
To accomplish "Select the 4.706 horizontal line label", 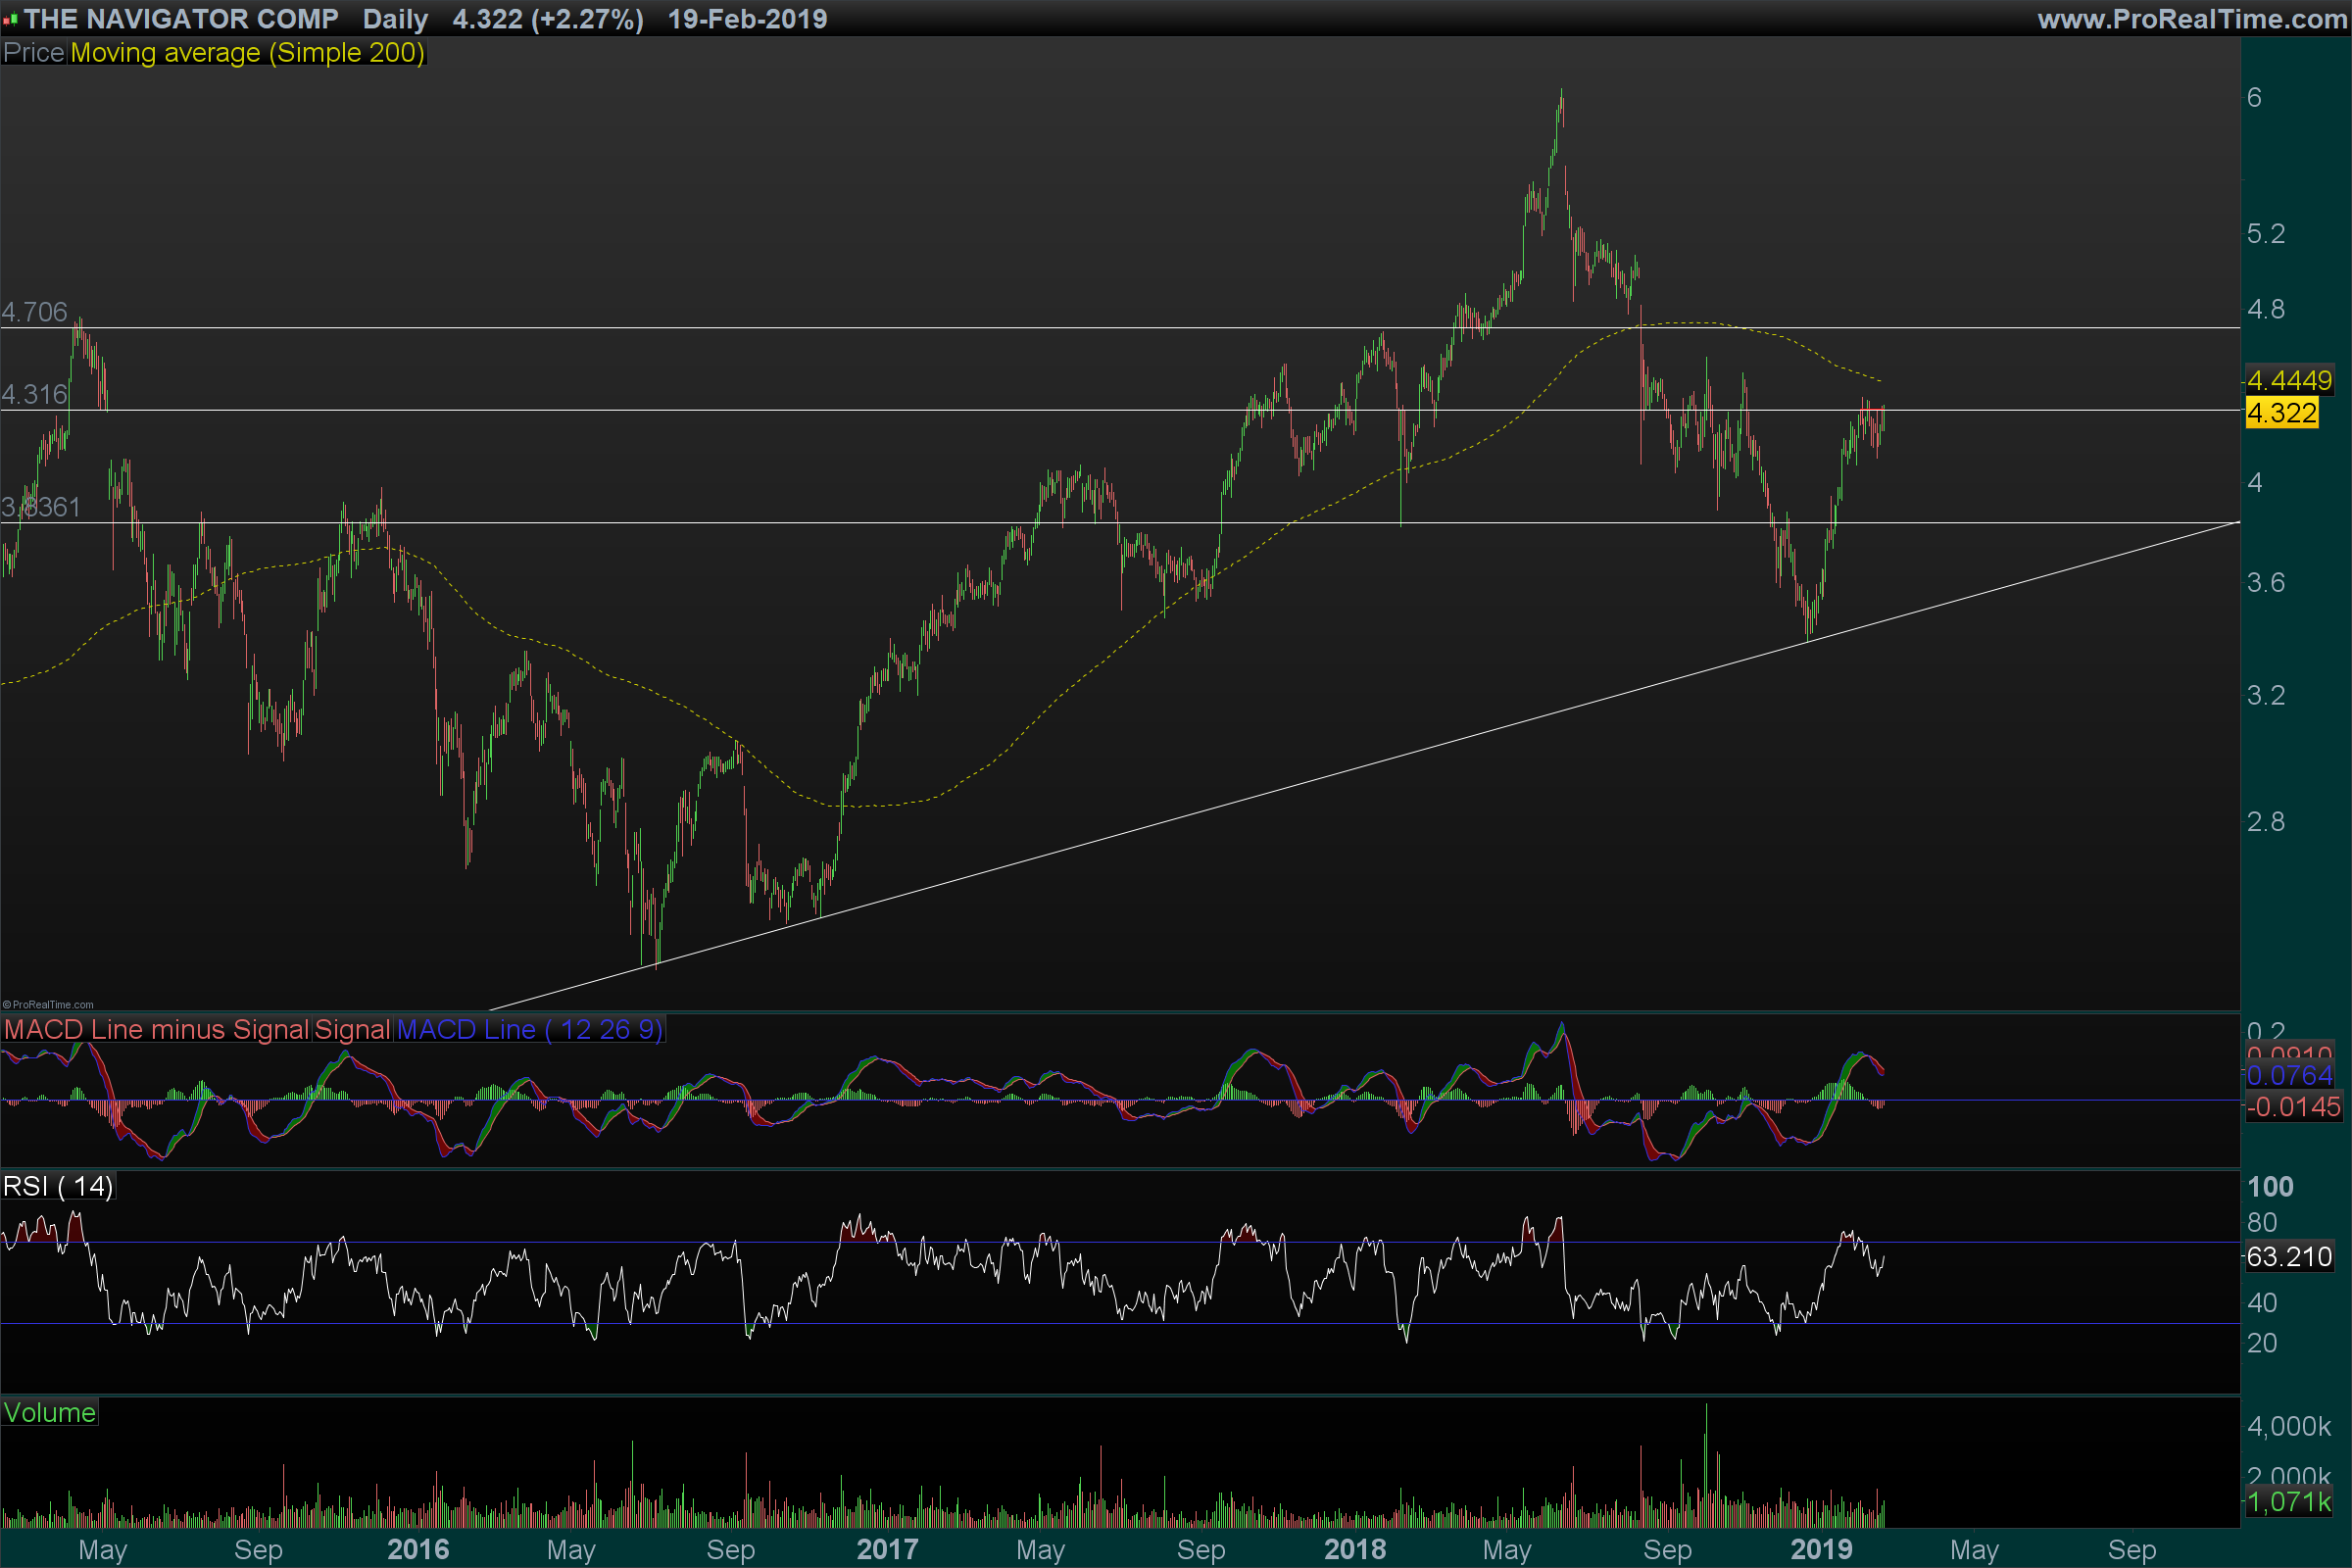I will (x=34, y=312).
